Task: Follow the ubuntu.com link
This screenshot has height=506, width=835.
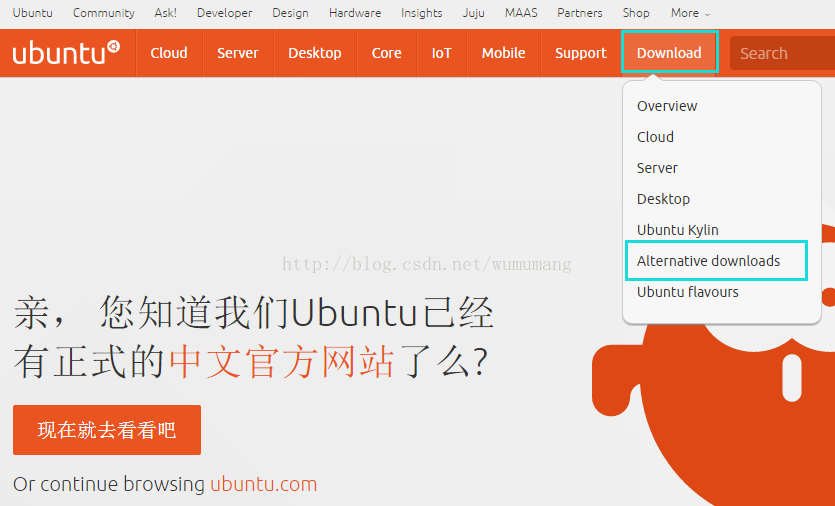Action: [264, 484]
